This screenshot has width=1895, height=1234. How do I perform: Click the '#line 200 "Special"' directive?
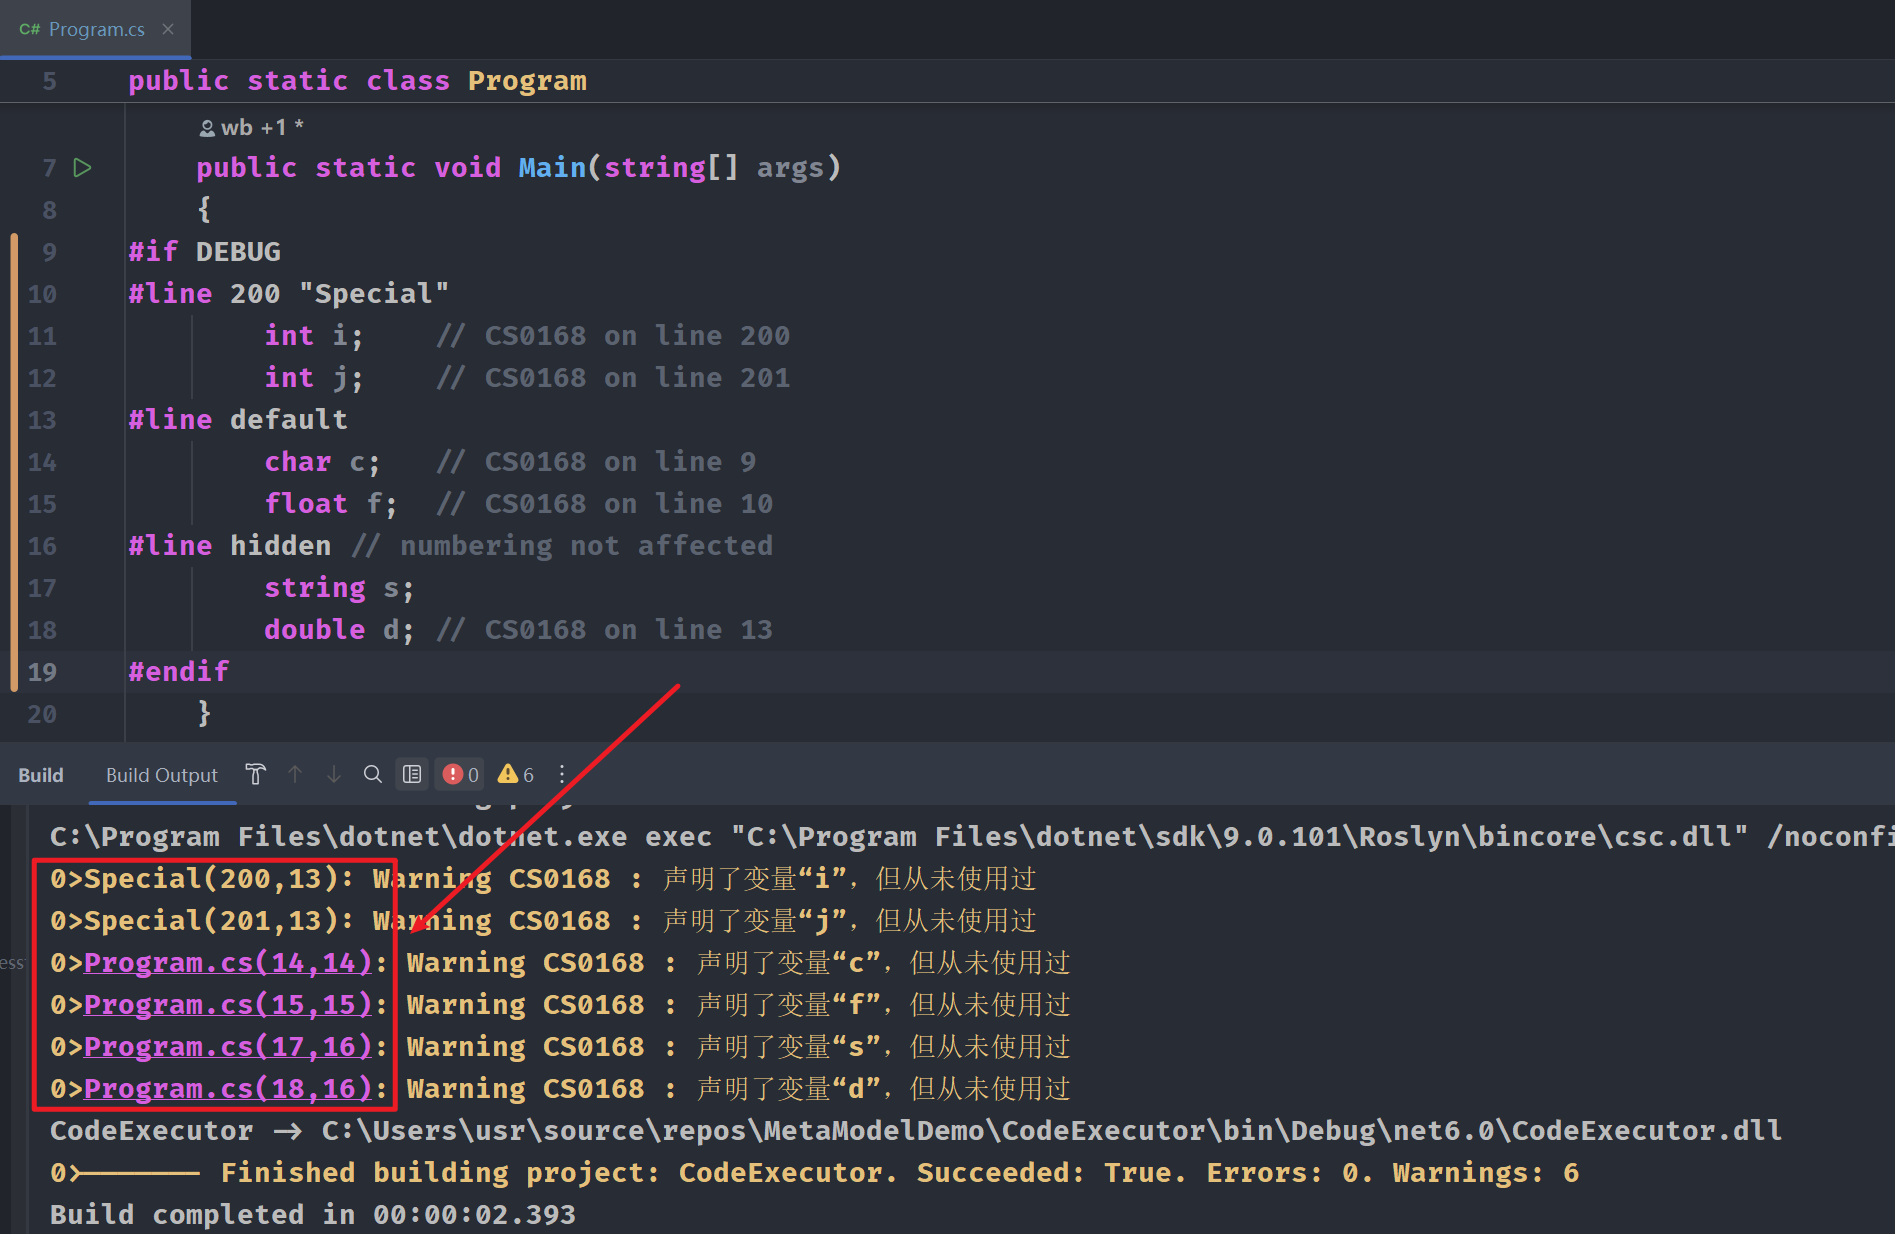pyautogui.click(x=289, y=294)
